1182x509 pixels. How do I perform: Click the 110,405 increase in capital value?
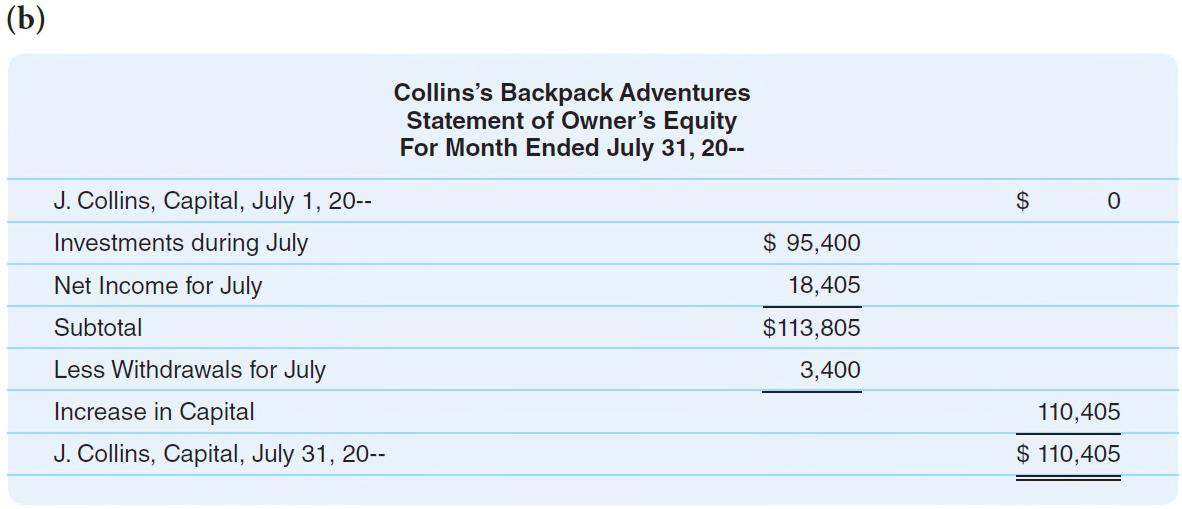tap(1079, 412)
